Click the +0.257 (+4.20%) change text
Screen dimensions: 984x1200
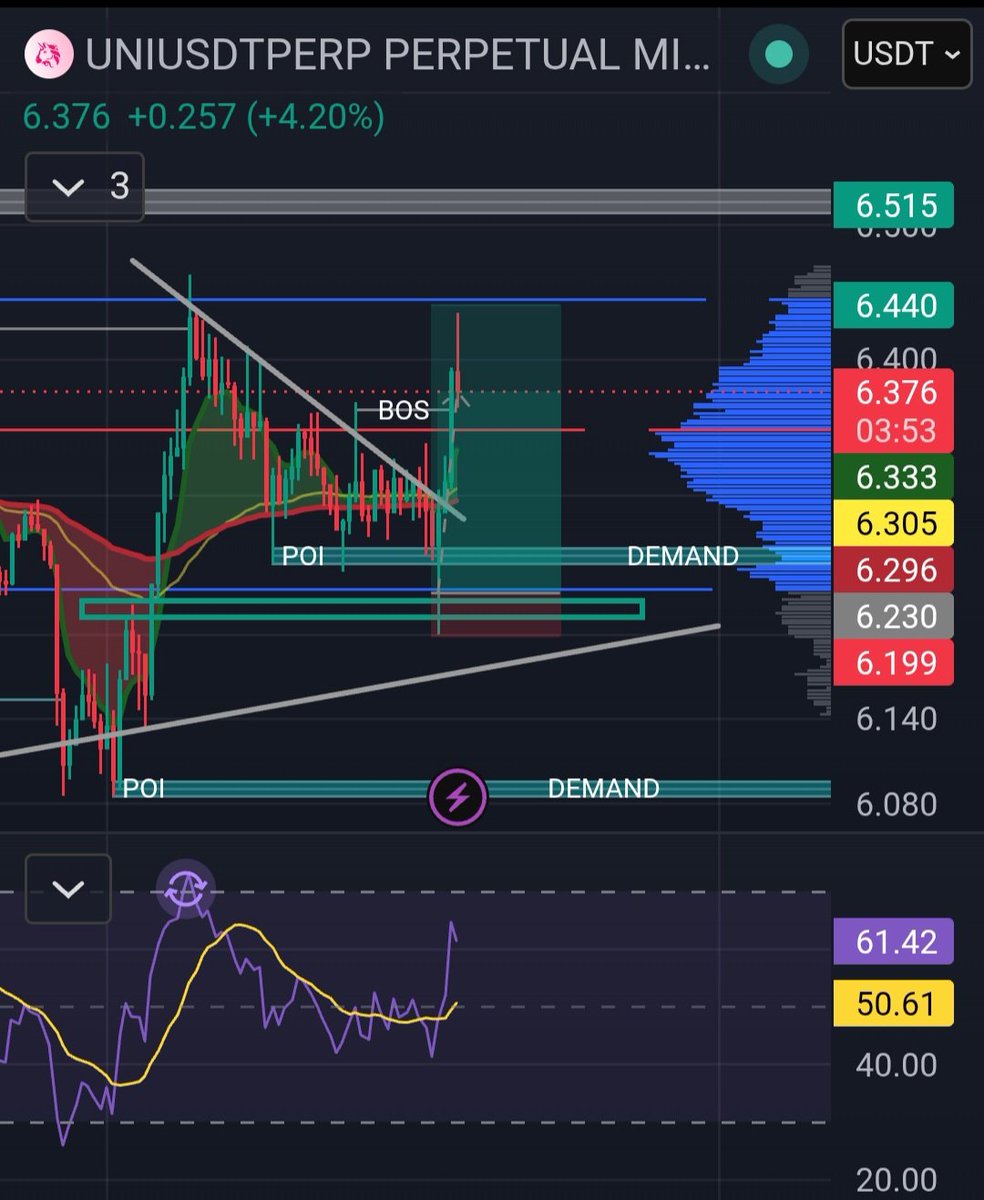[256, 117]
